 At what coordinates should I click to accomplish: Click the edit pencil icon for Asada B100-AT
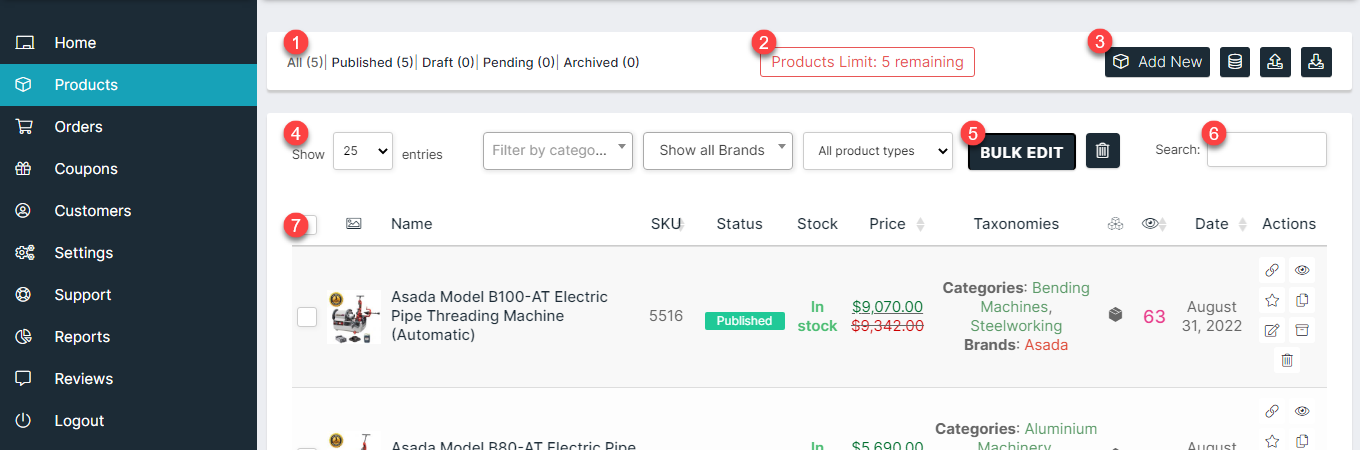(x=1272, y=331)
